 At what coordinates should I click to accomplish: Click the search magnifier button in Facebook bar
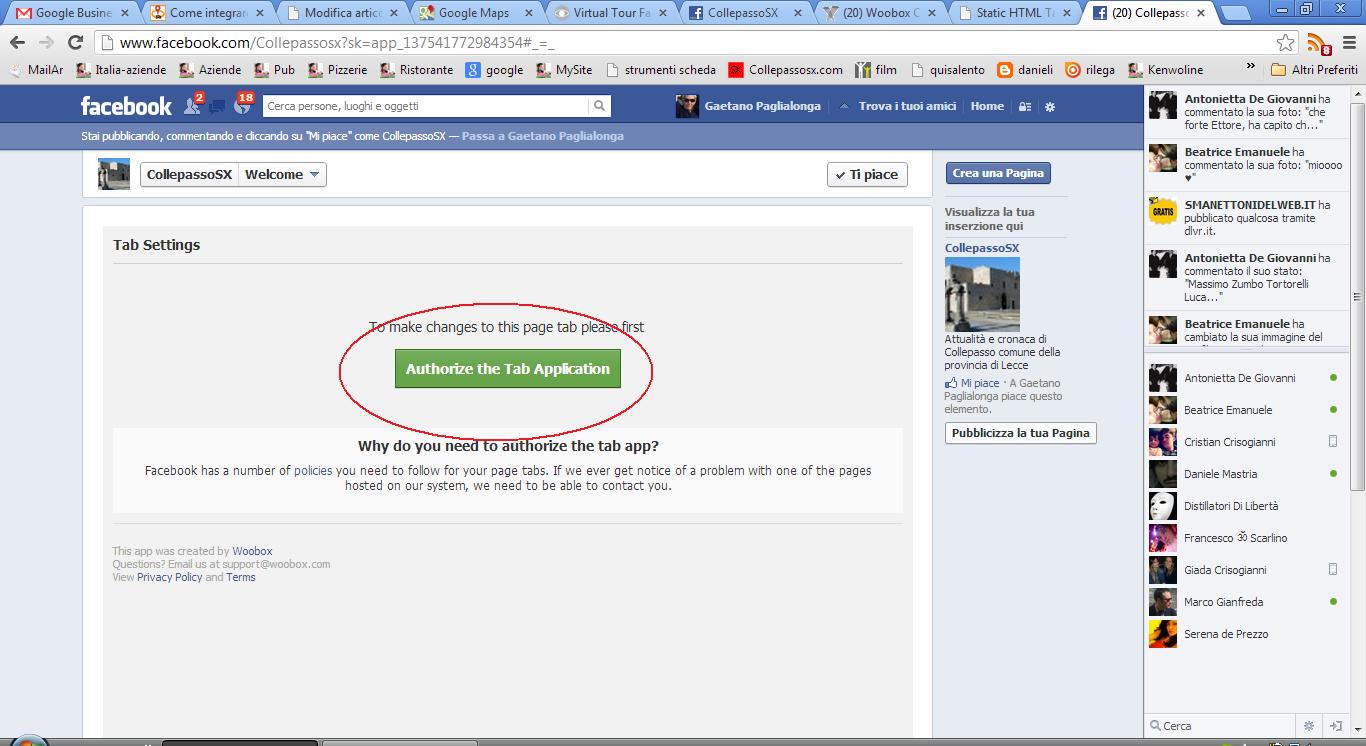[x=599, y=106]
